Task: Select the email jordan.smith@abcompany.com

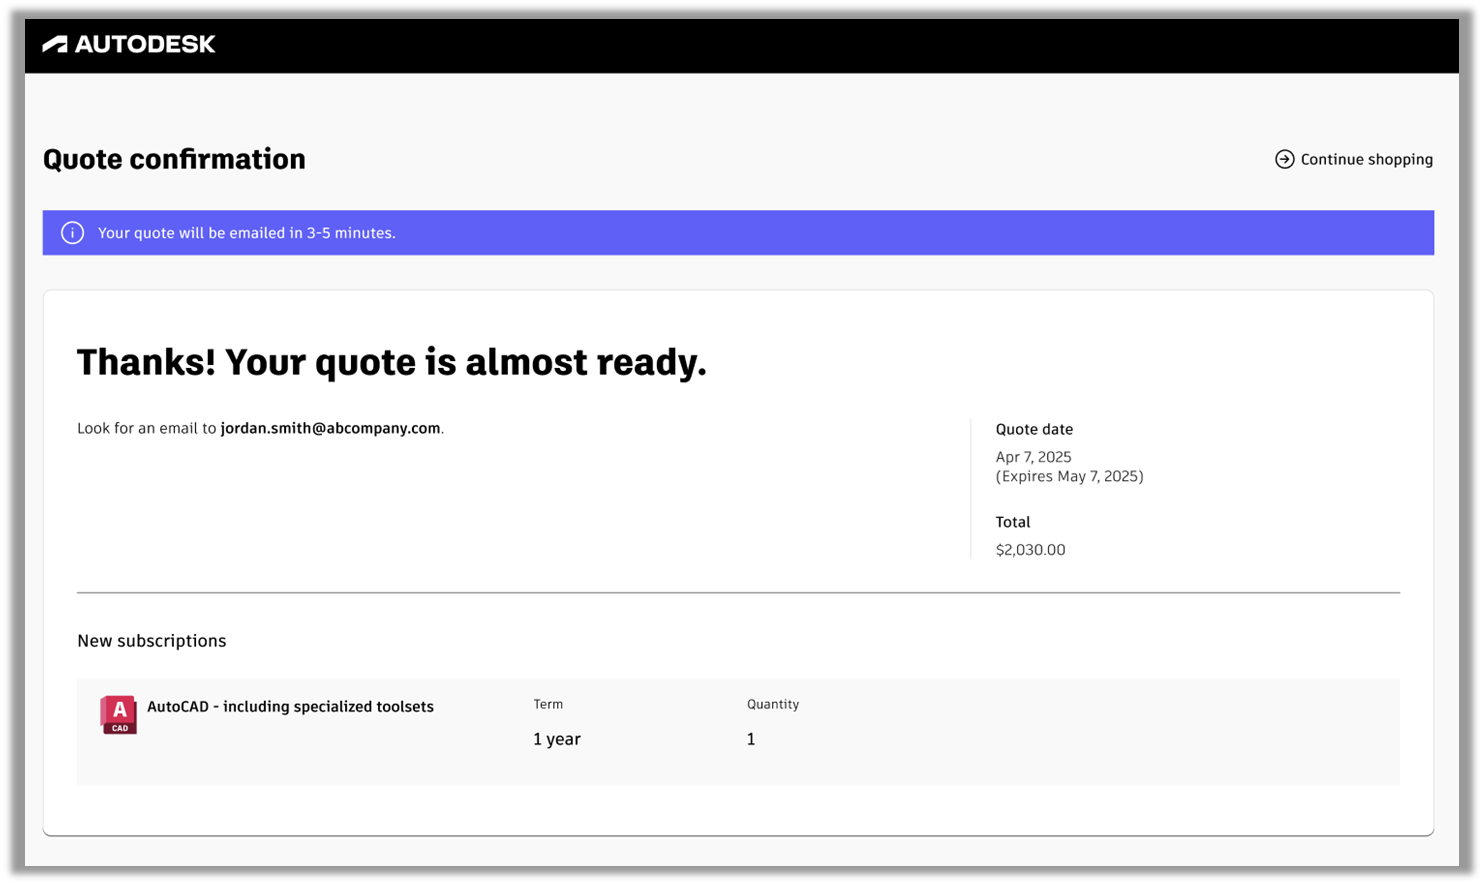Action: [330, 428]
